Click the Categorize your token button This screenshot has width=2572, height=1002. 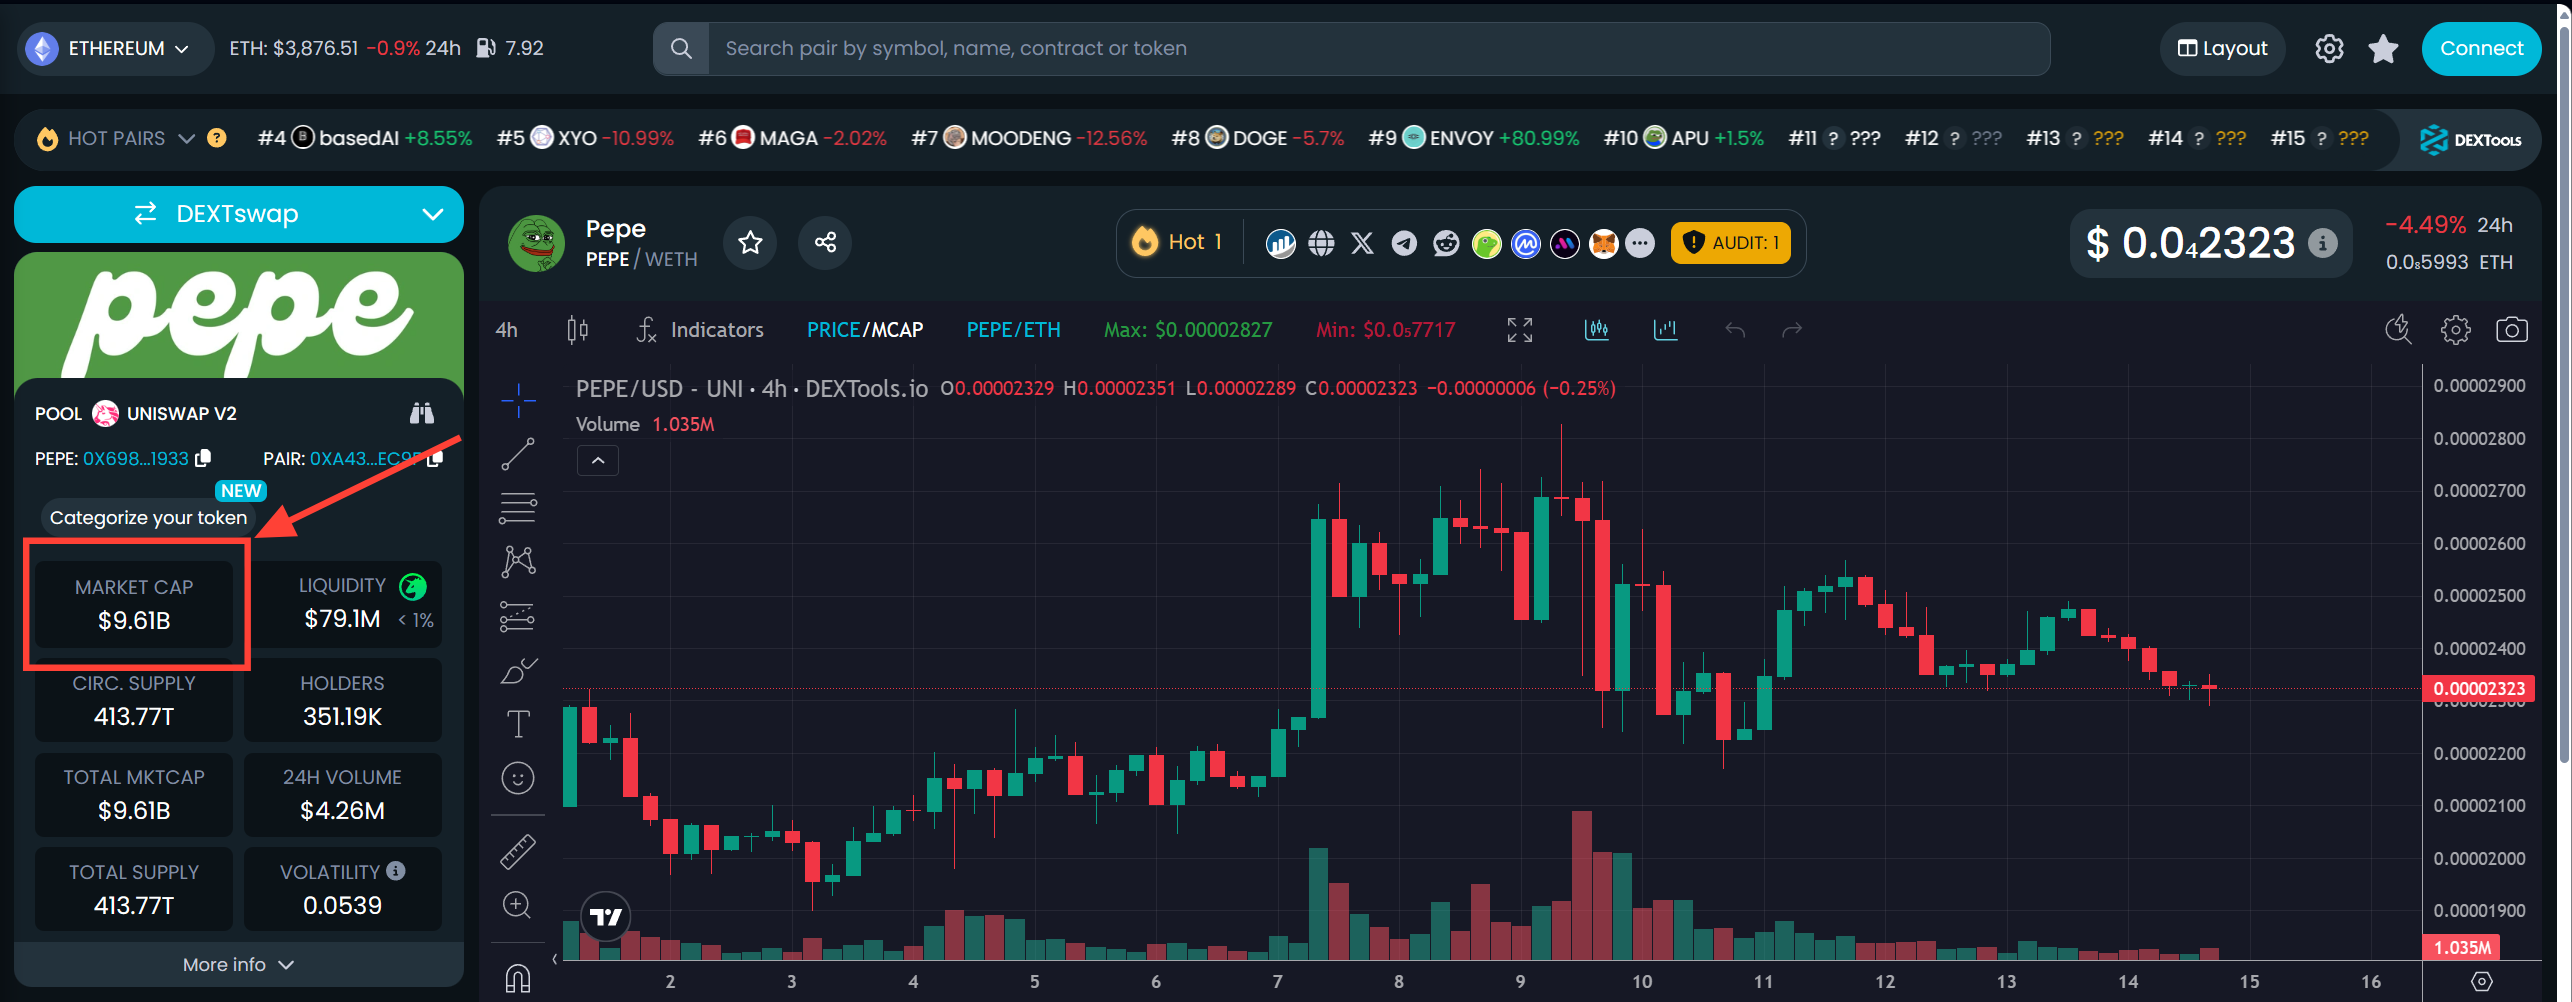(148, 518)
